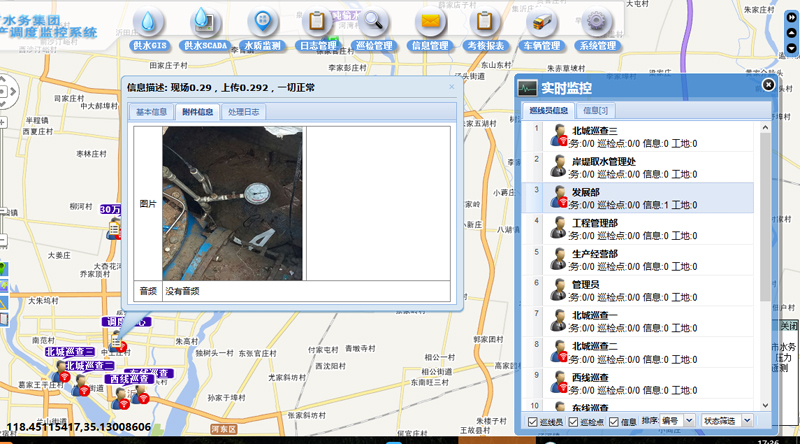Open the 信息[3] tab in 实时监控
800x444 pixels.
pos(596,110)
